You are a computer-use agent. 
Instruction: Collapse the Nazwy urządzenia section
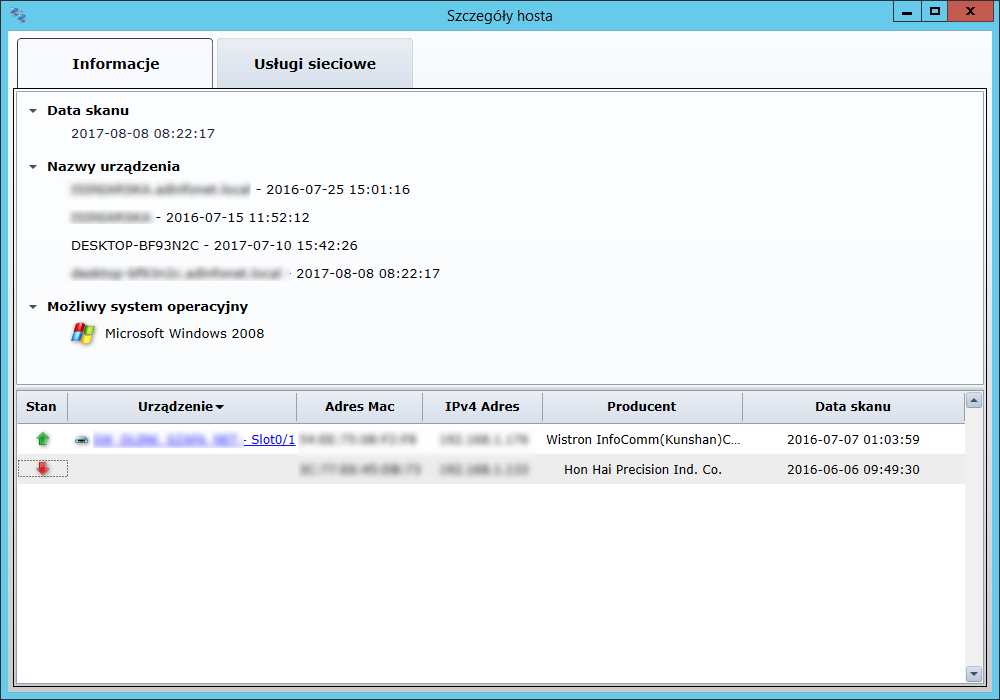33,167
